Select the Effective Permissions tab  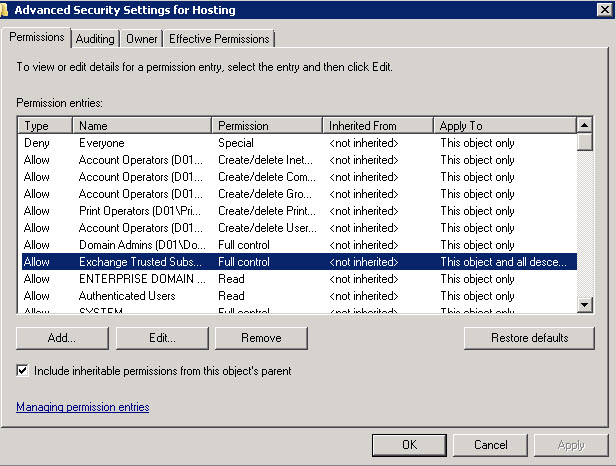click(219, 39)
